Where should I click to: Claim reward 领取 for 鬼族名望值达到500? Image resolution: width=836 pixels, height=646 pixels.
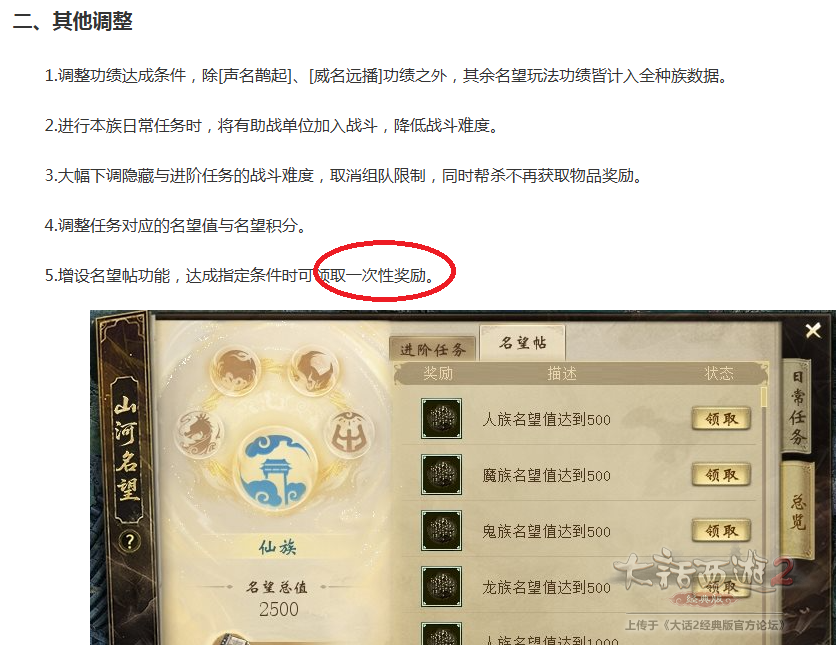(721, 531)
